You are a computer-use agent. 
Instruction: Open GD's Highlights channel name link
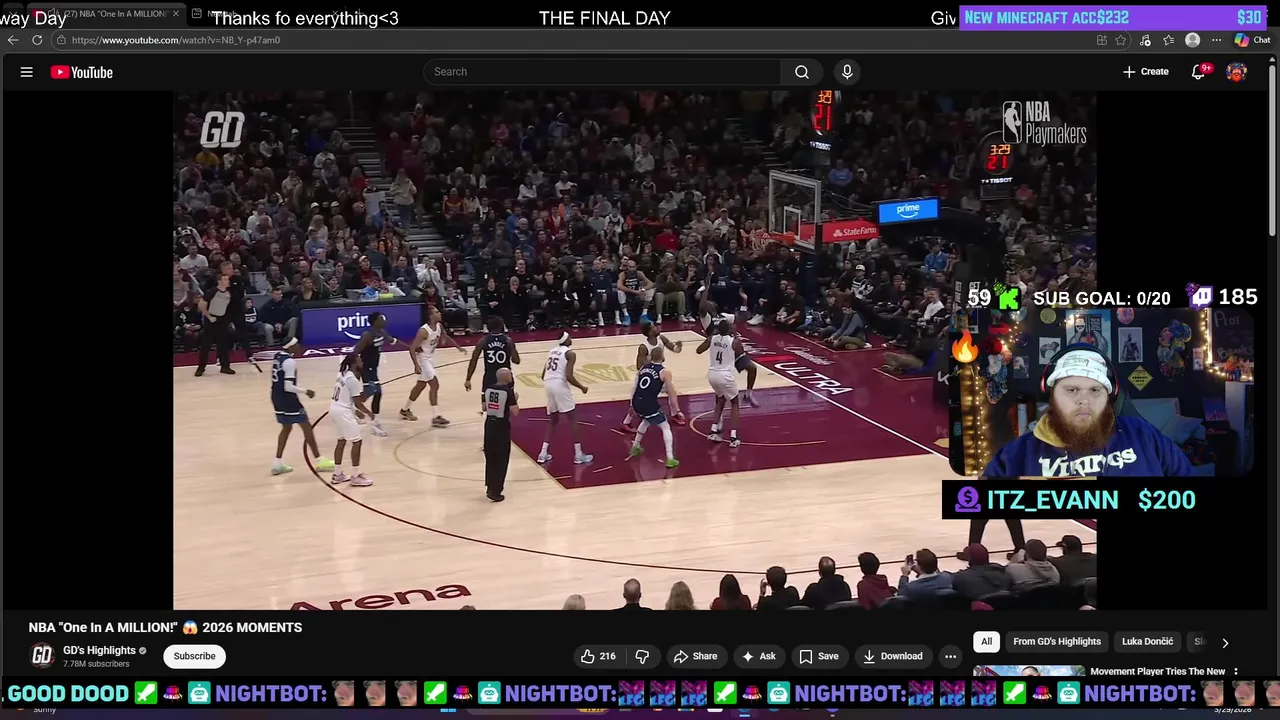coord(99,651)
